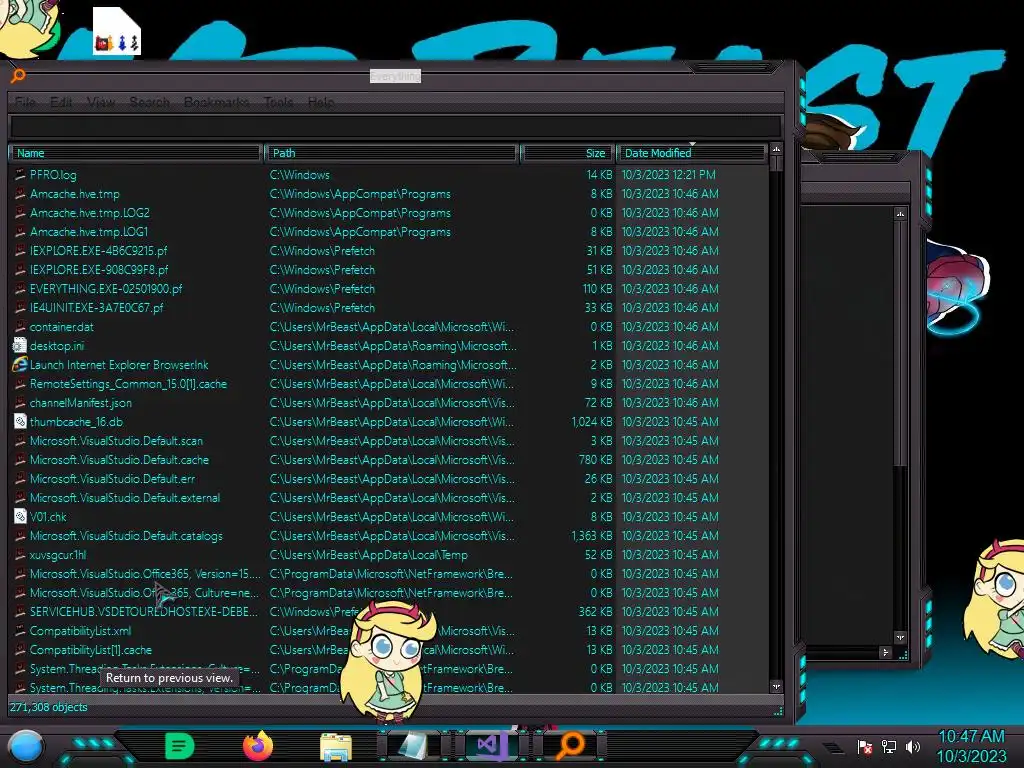Open the Bookmarks menu
1024x768 pixels.
click(x=216, y=103)
